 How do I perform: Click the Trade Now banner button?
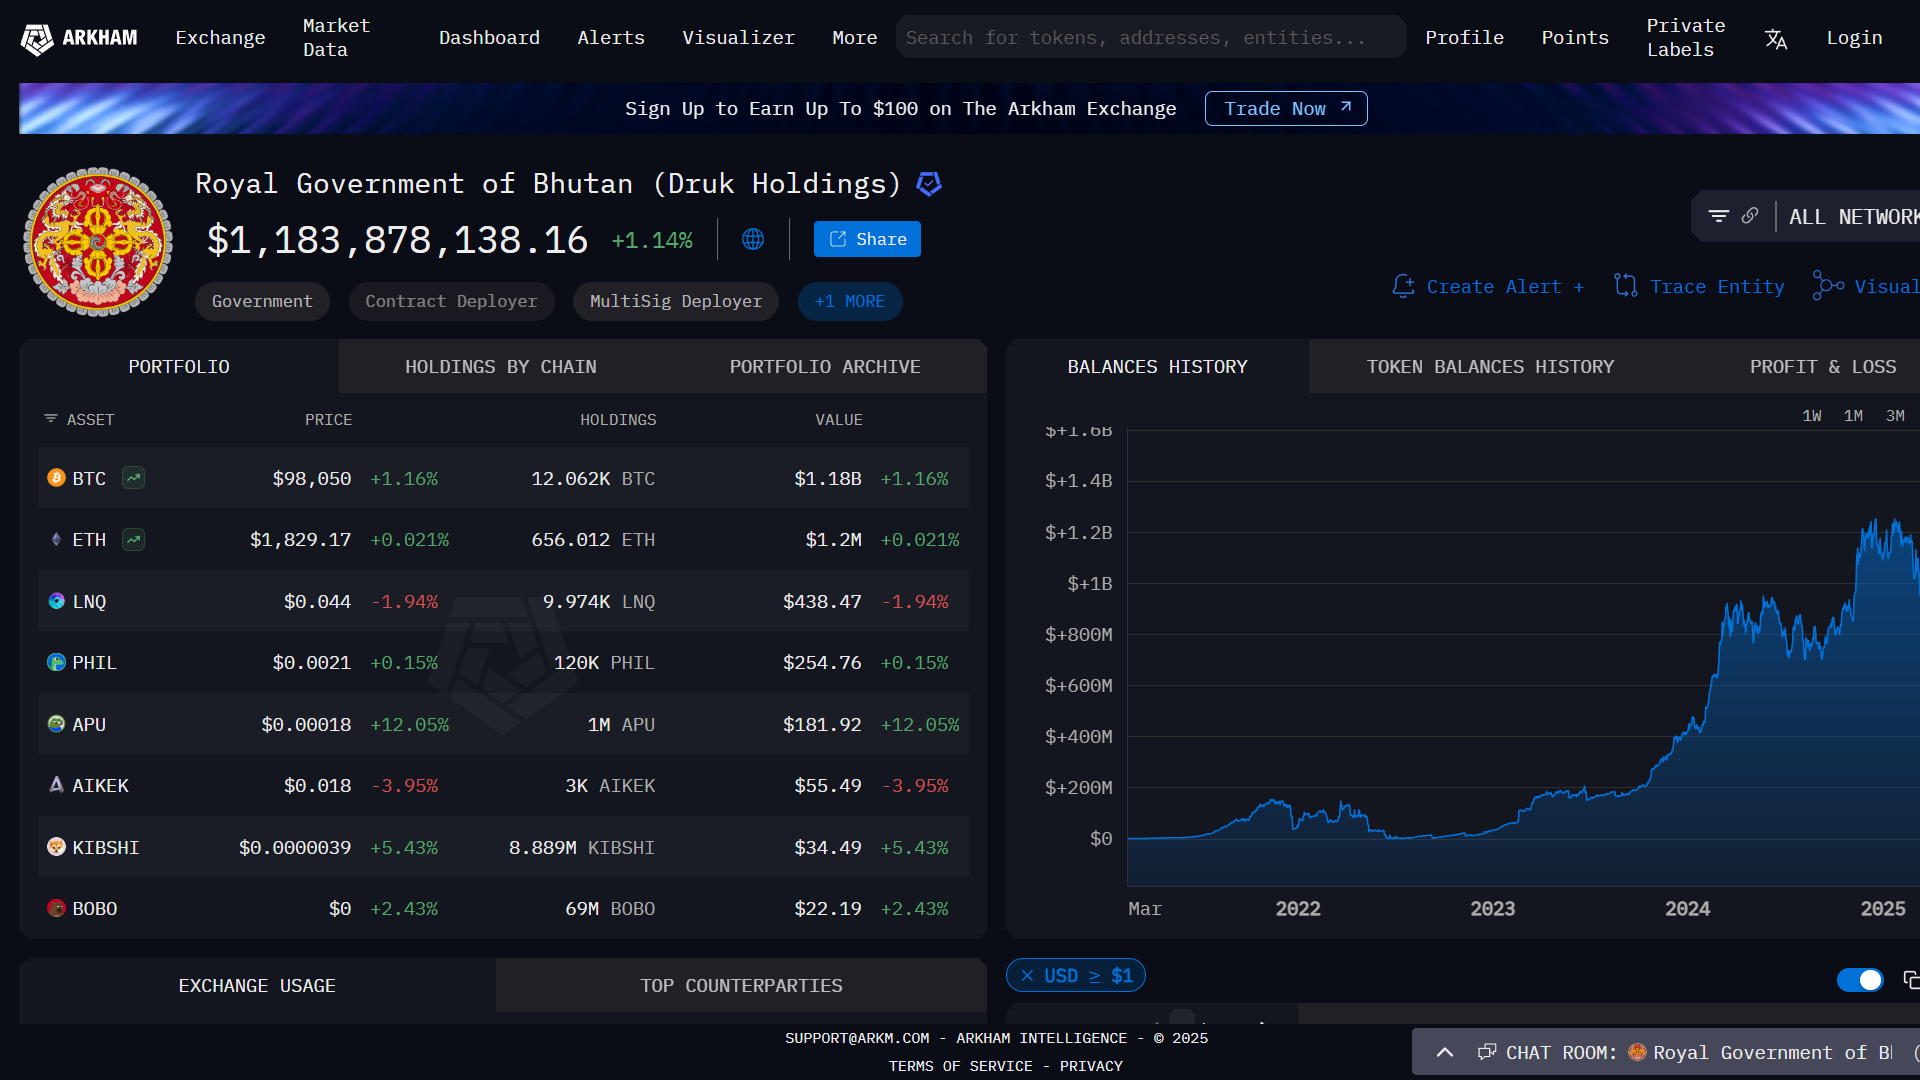pyautogui.click(x=1286, y=109)
